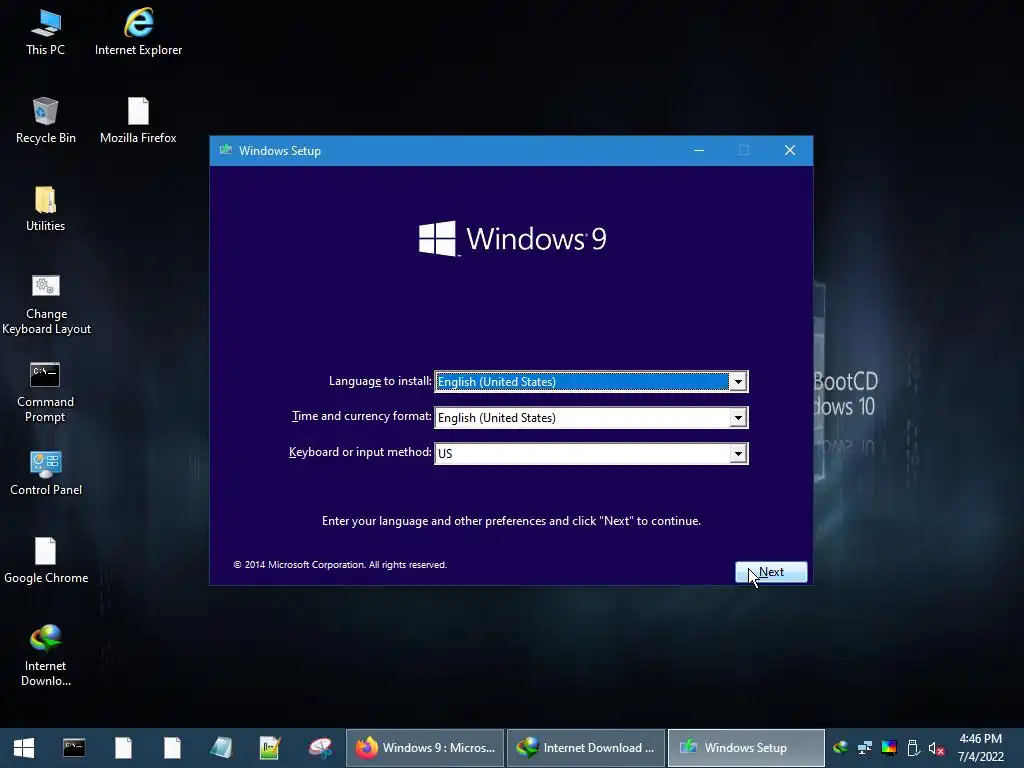This screenshot has width=1024, height=768.
Task: Expand Keyboard or input method dropdown
Action: [x=738, y=453]
